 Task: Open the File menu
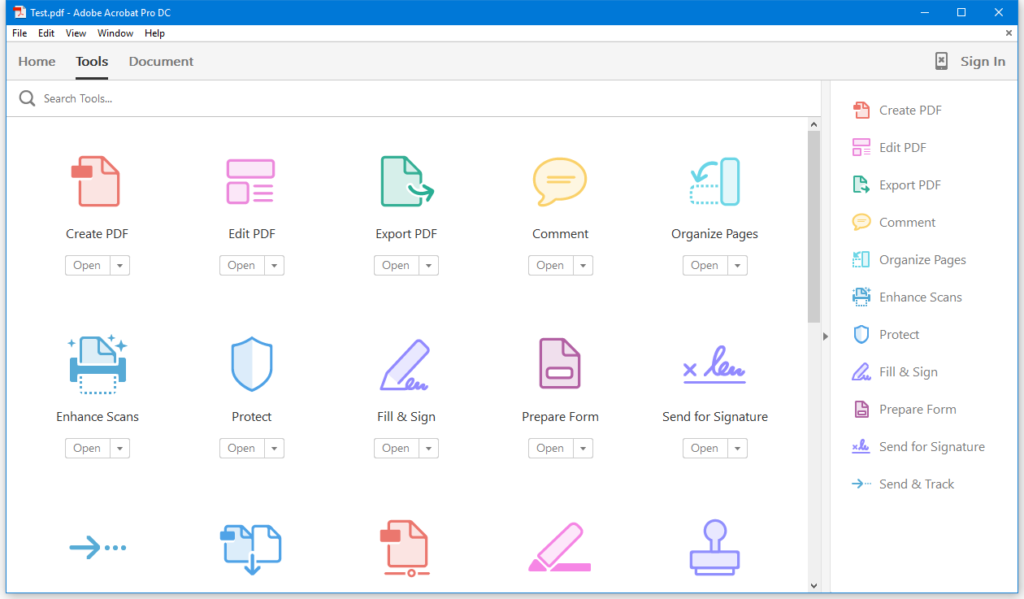pos(20,33)
